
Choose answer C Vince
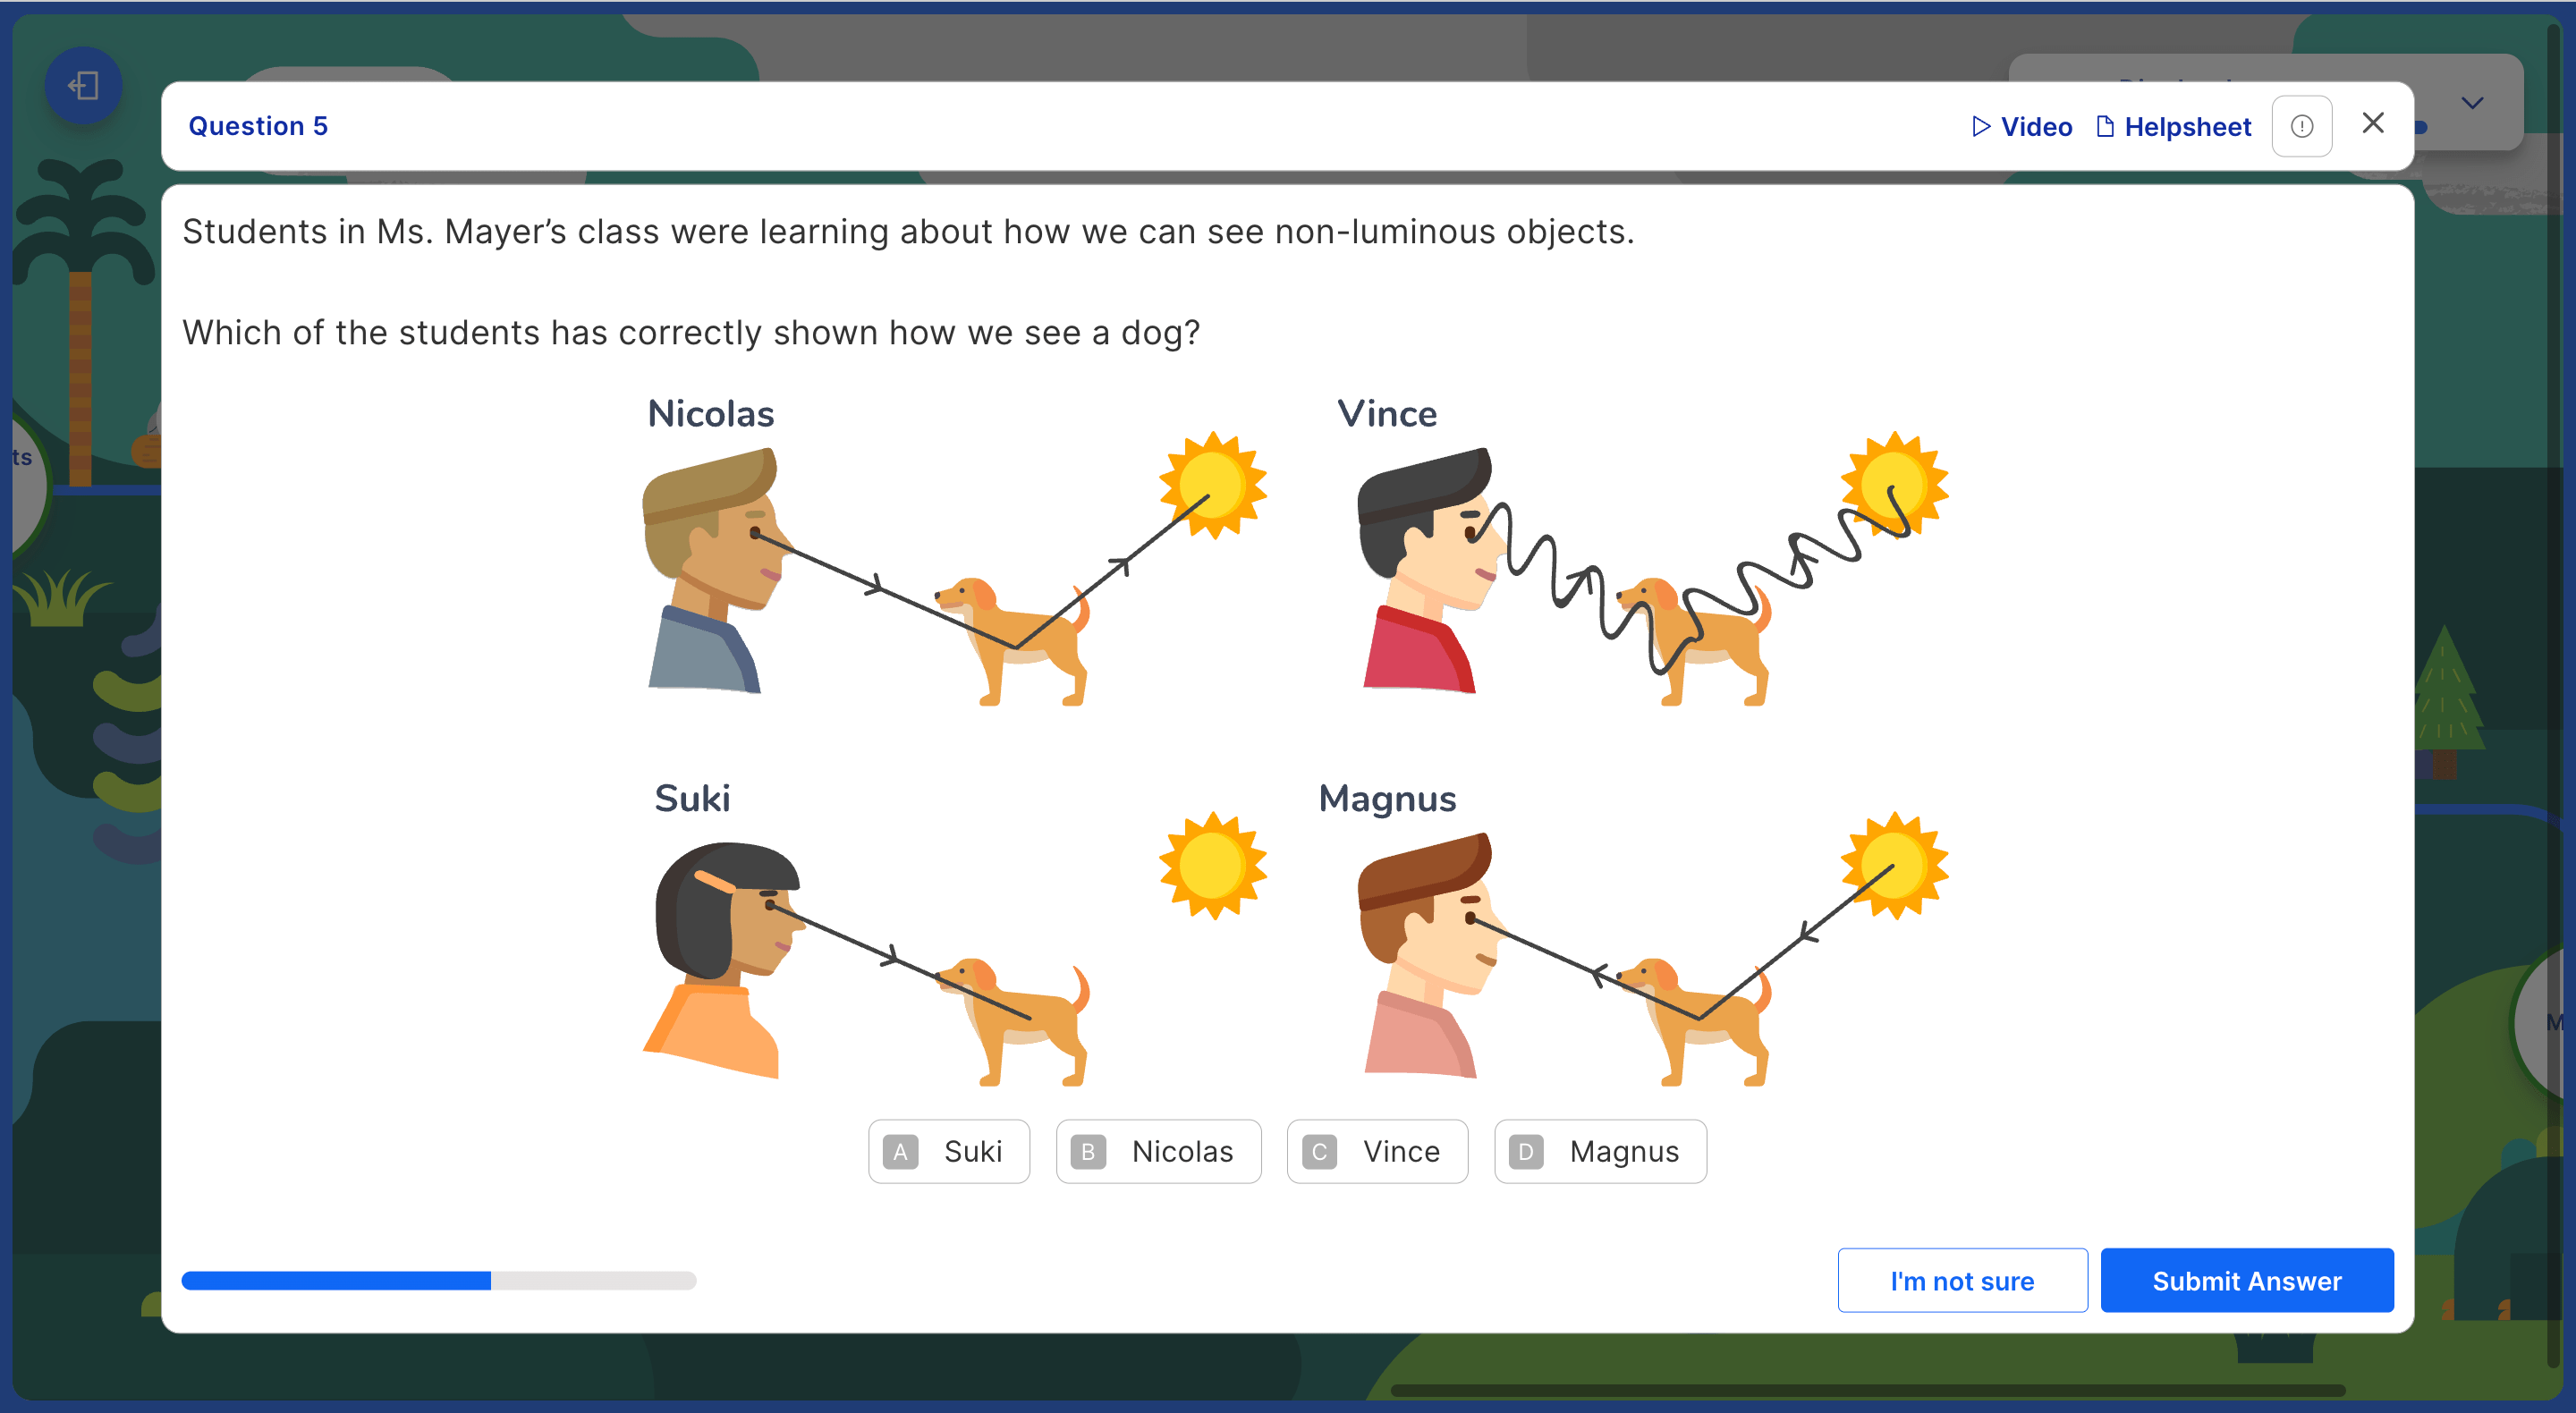pos(1377,1151)
